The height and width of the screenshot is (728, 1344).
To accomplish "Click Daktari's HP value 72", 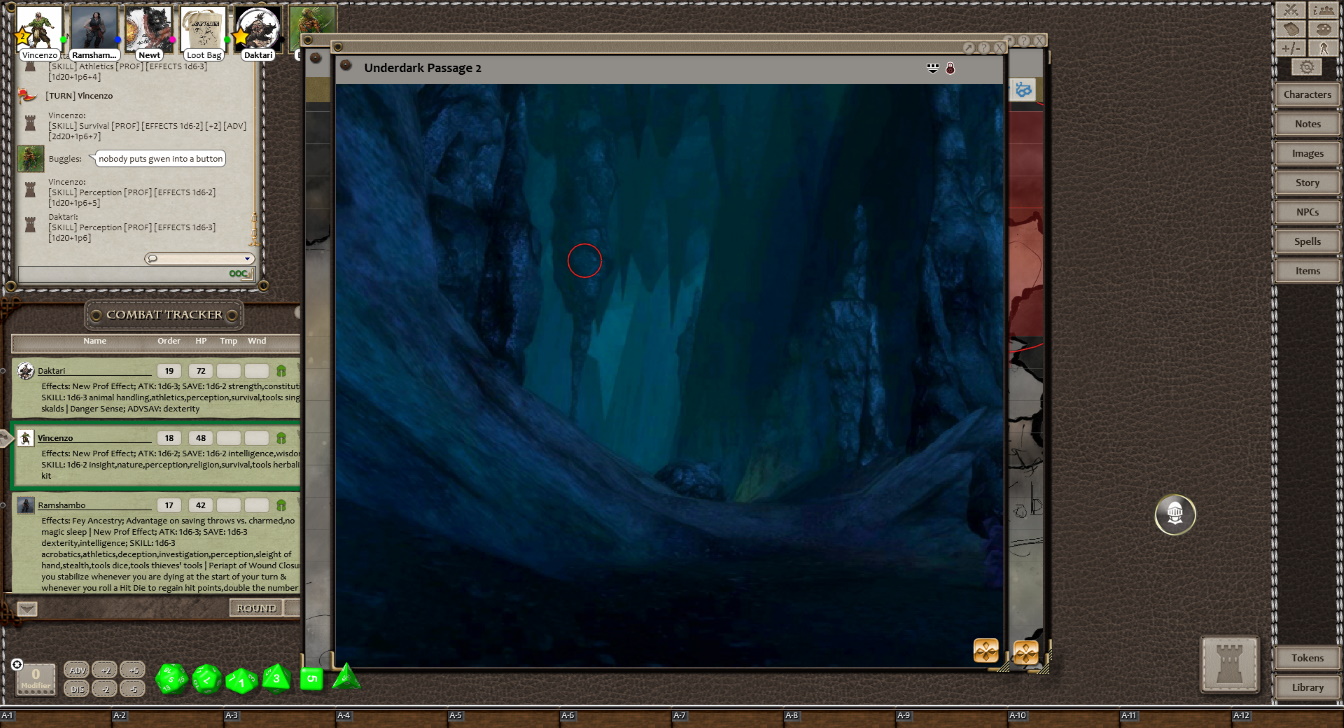I will (201, 371).
